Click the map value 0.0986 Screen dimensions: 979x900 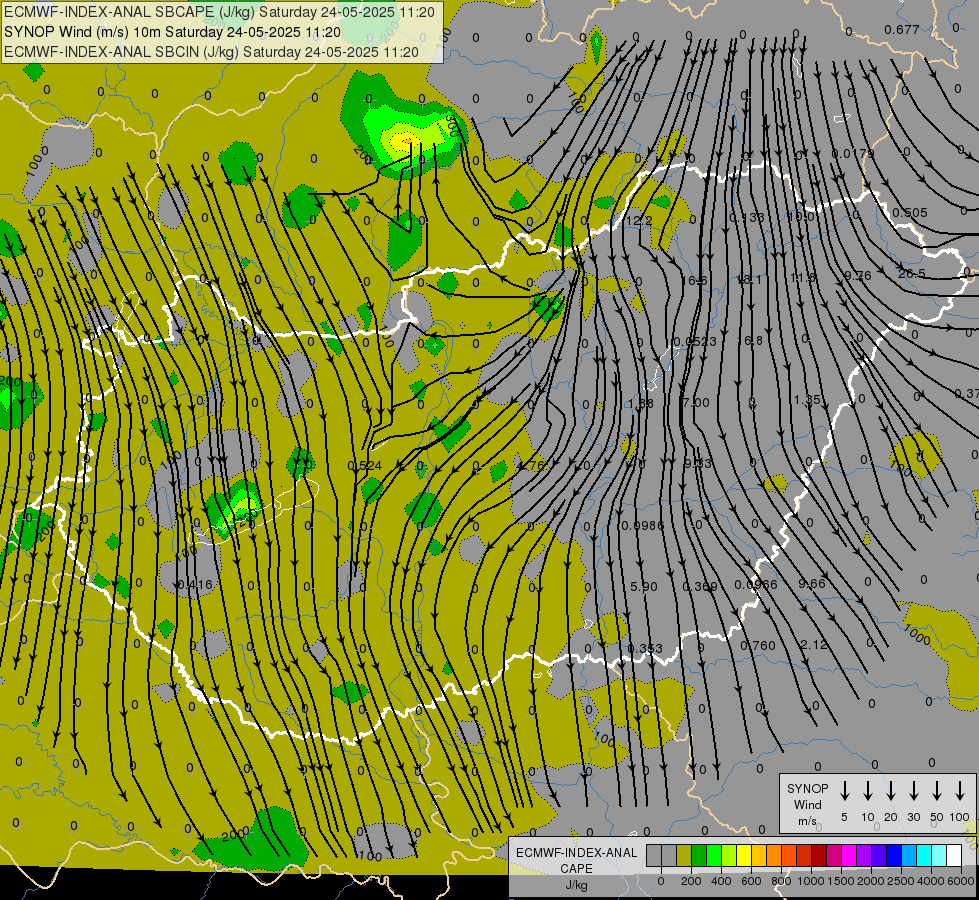click(x=643, y=526)
